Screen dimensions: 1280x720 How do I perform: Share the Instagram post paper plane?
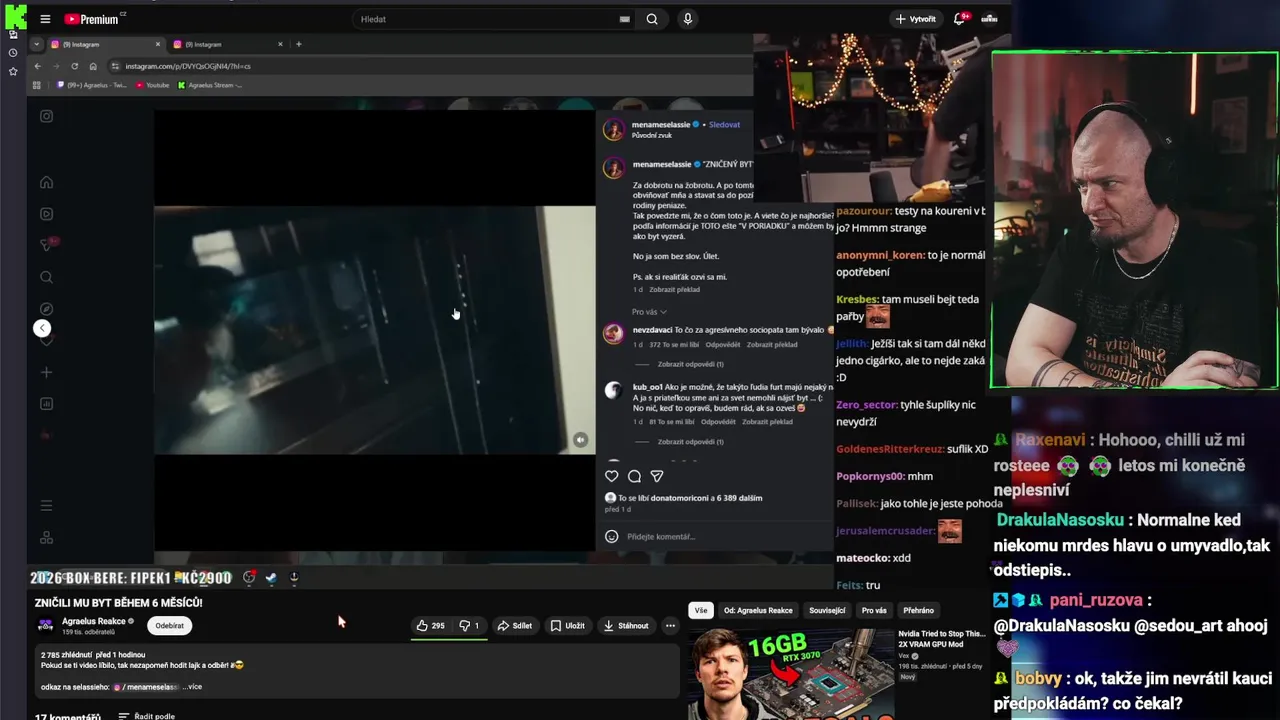pos(657,476)
